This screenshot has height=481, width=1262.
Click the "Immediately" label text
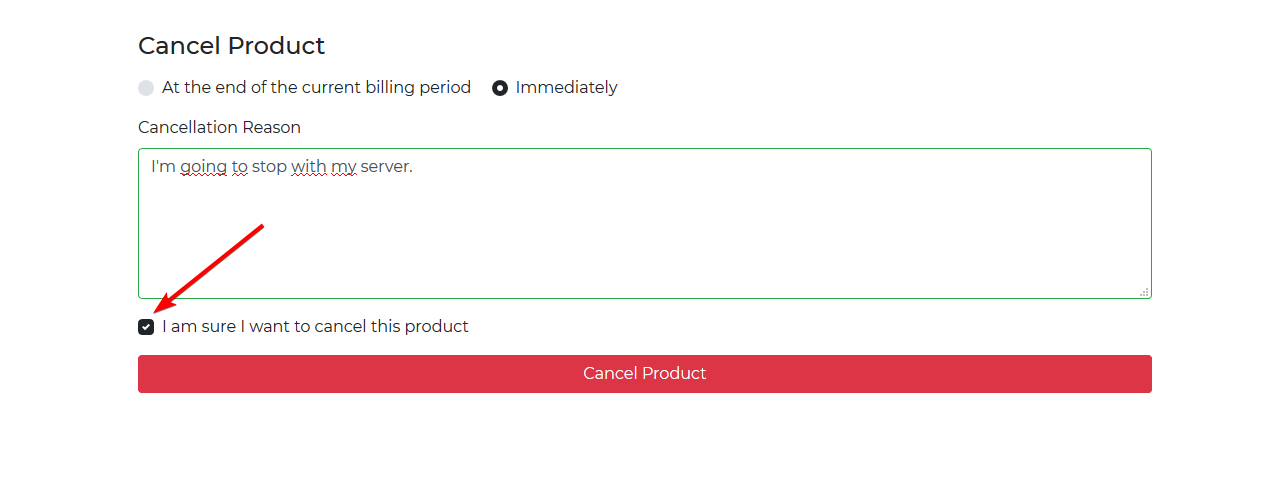point(566,88)
